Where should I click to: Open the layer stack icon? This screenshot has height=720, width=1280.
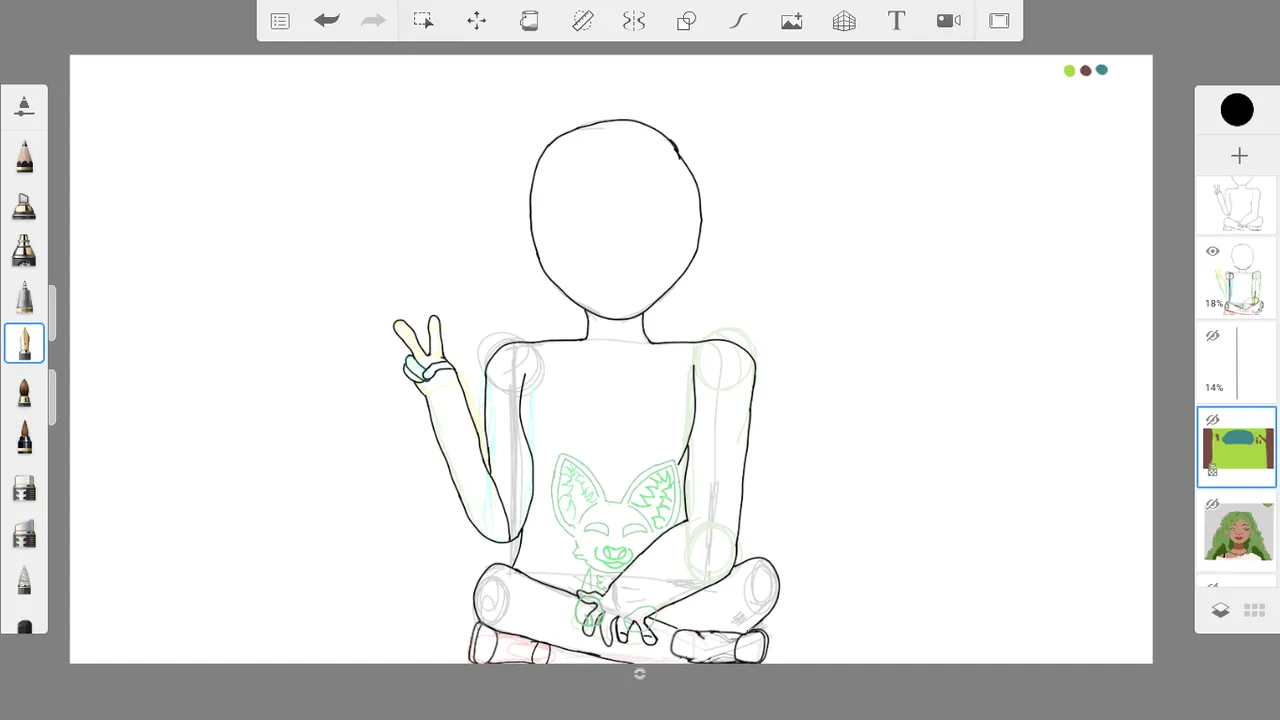coord(1221,610)
